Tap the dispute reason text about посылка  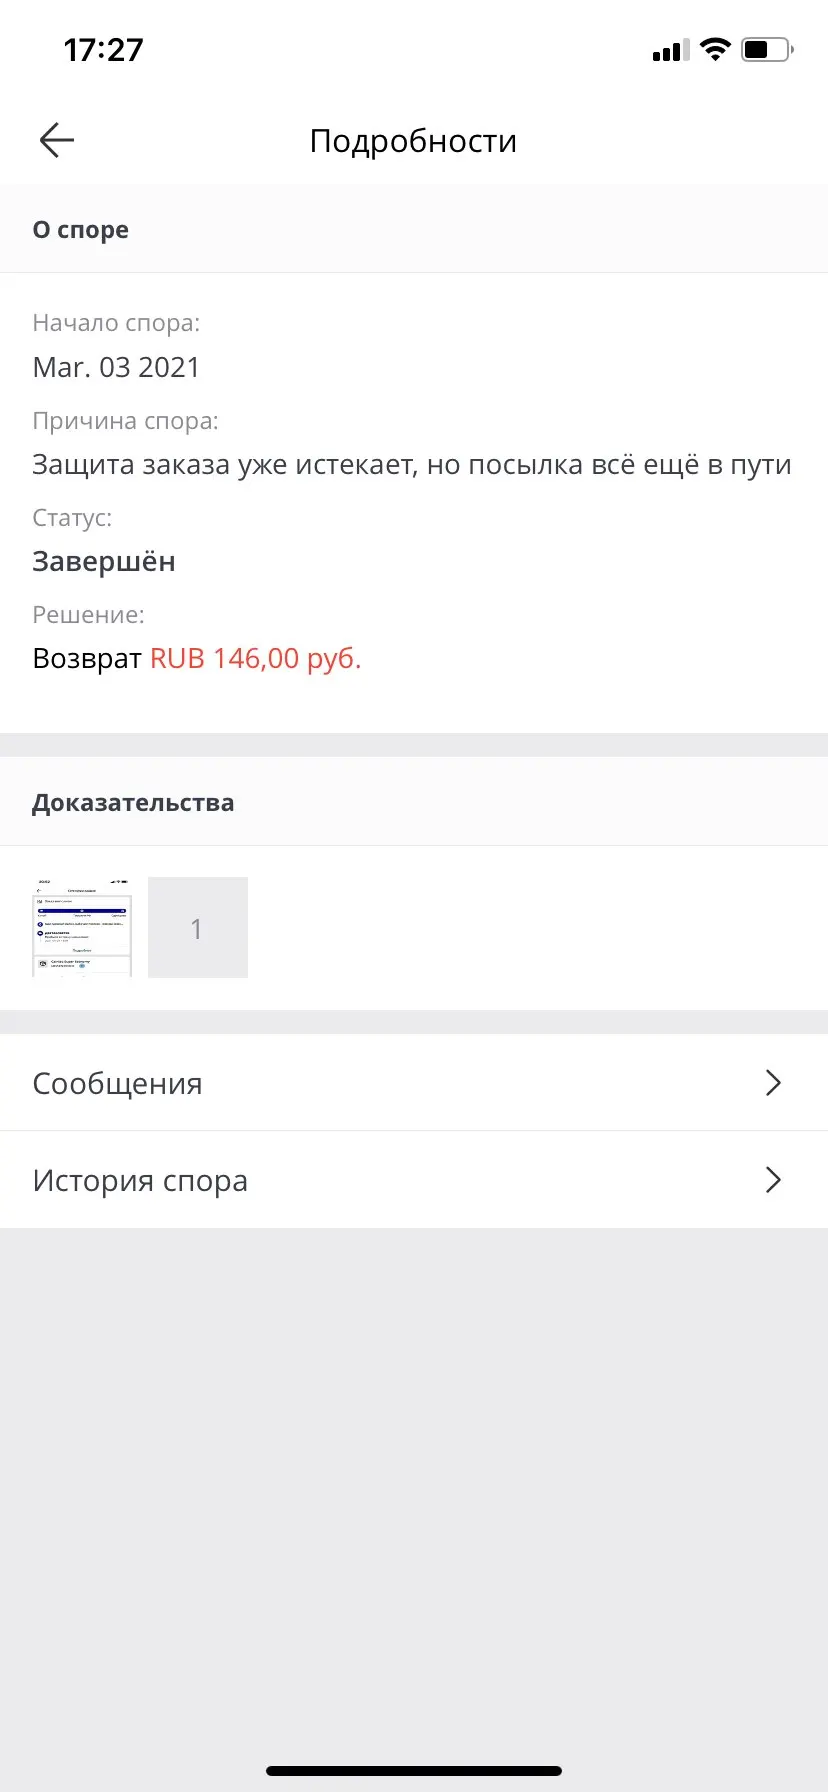(412, 464)
